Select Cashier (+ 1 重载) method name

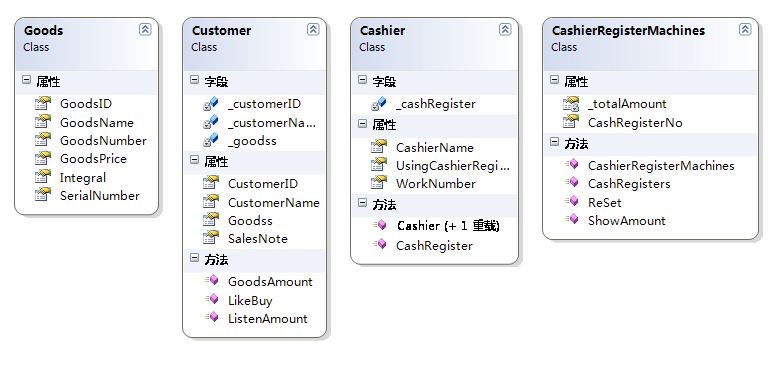tap(448, 226)
